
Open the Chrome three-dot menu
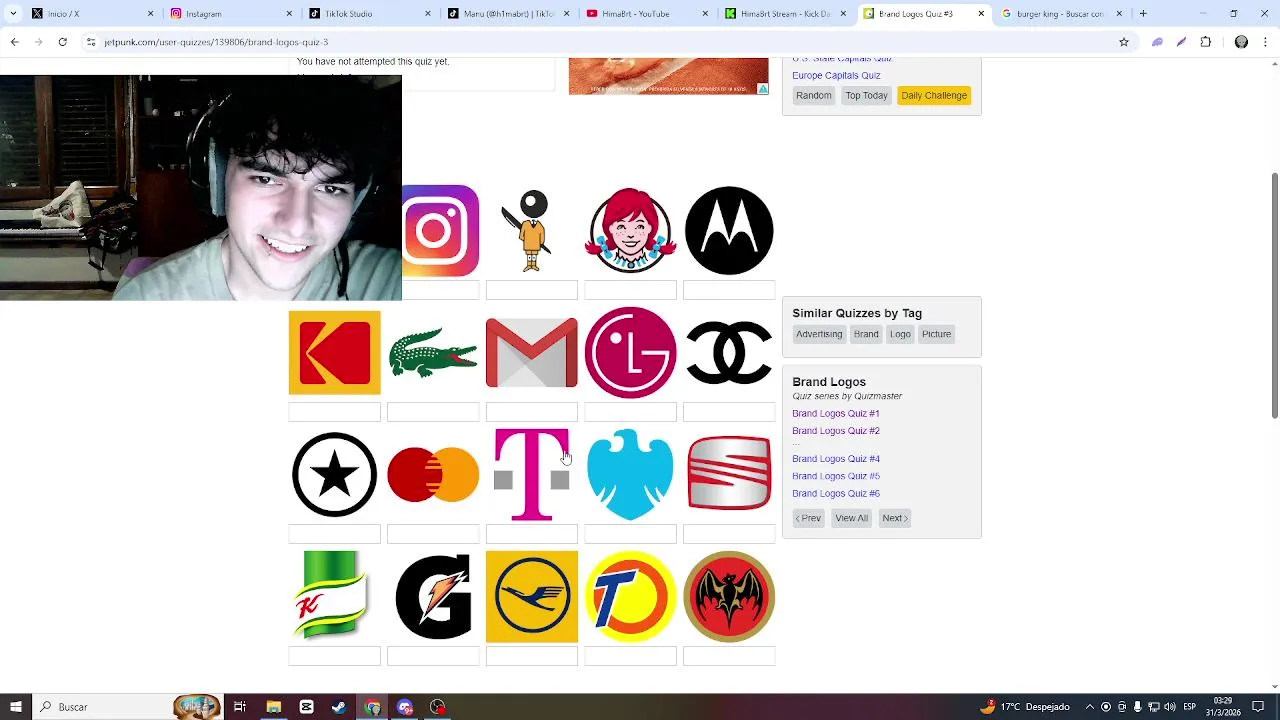click(x=1266, y=42)
